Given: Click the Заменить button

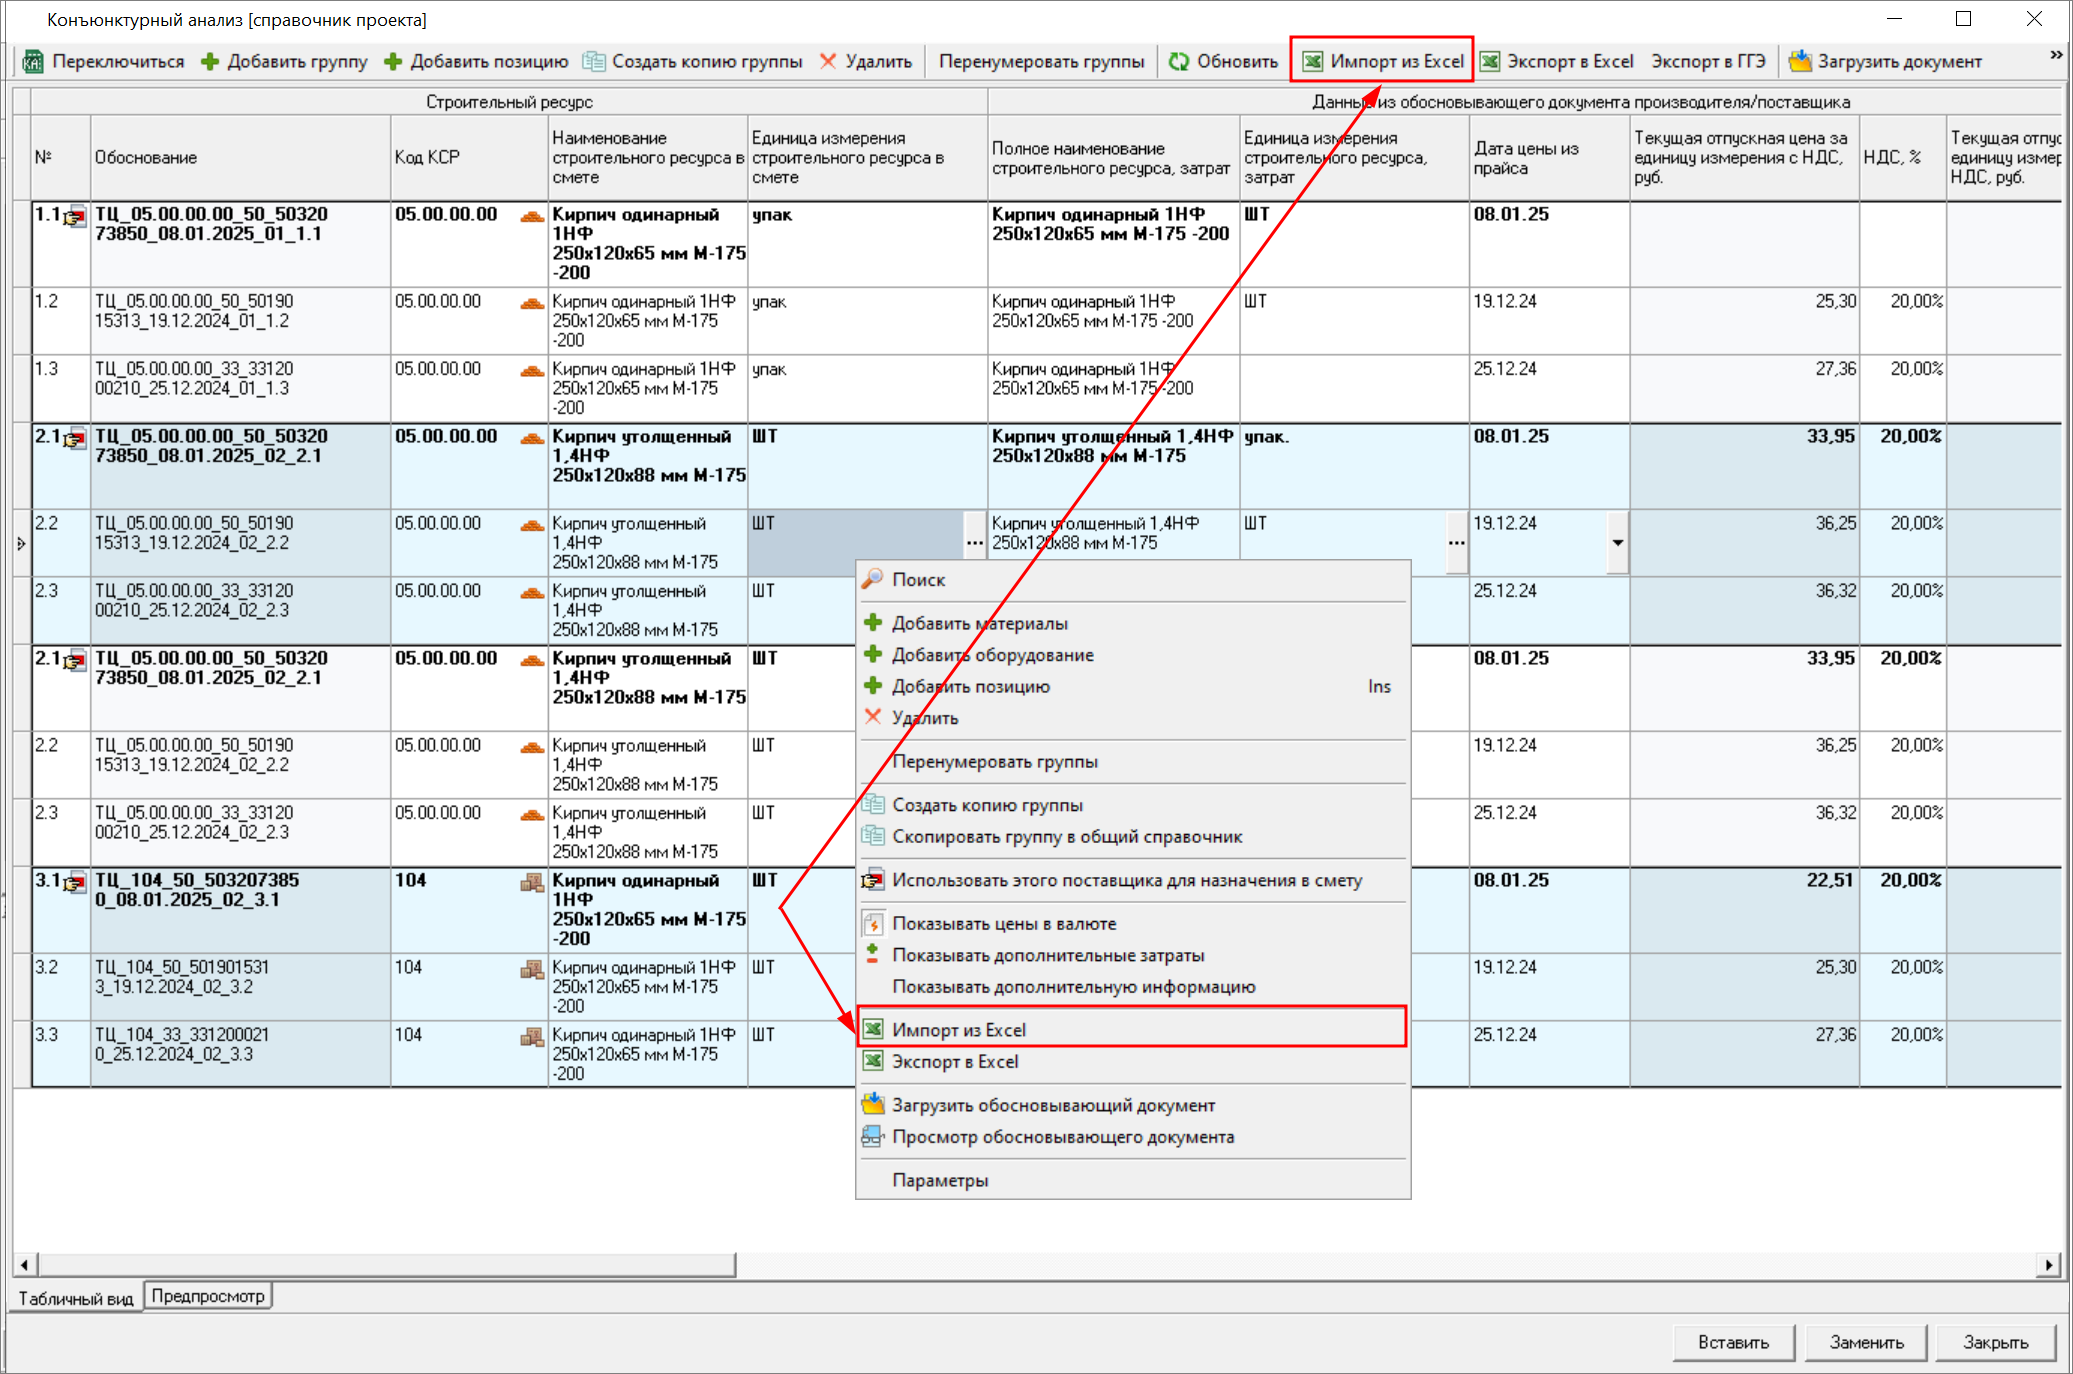Looking at the screenshot, I should coord(1866,1342).
